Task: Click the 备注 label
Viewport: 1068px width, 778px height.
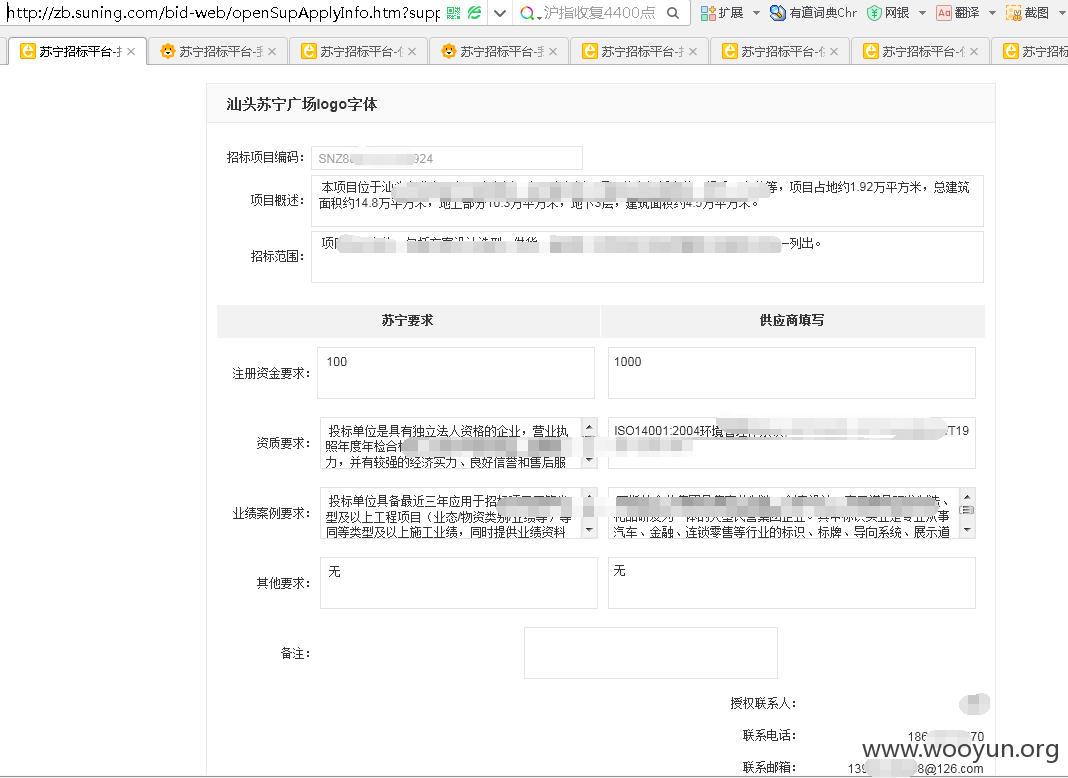Action: coord(296,653)
